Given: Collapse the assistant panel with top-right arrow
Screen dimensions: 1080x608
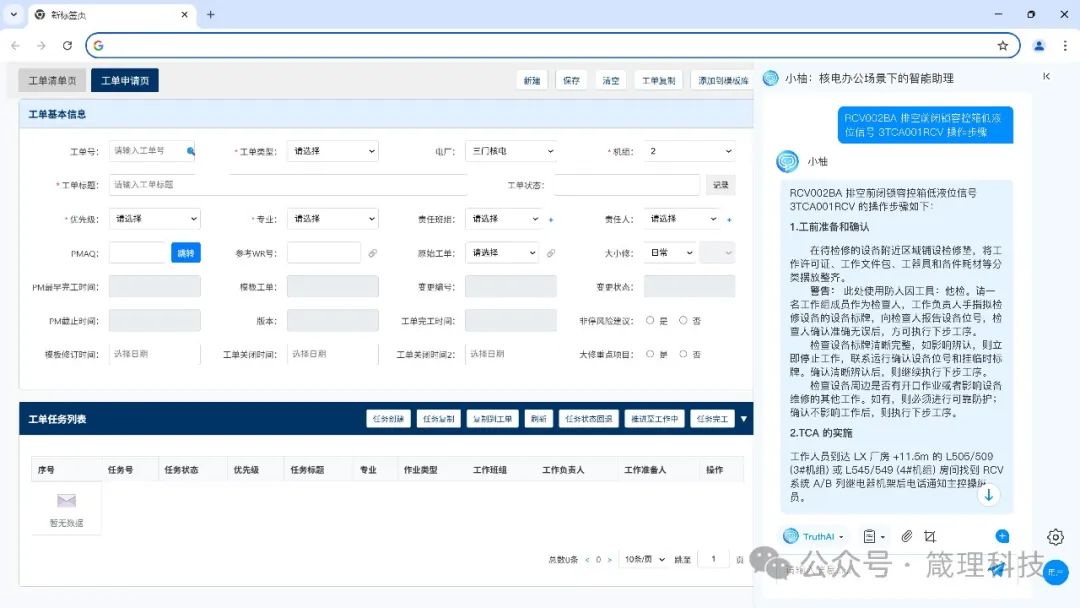Looking at the screenshot, I should (1046, 77).
